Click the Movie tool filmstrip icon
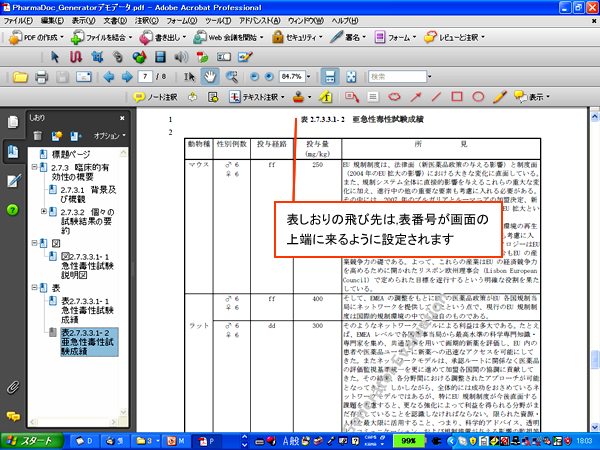The width and height of the screenshot is (600, 450). pyautogui.click(x=160, y=57)
